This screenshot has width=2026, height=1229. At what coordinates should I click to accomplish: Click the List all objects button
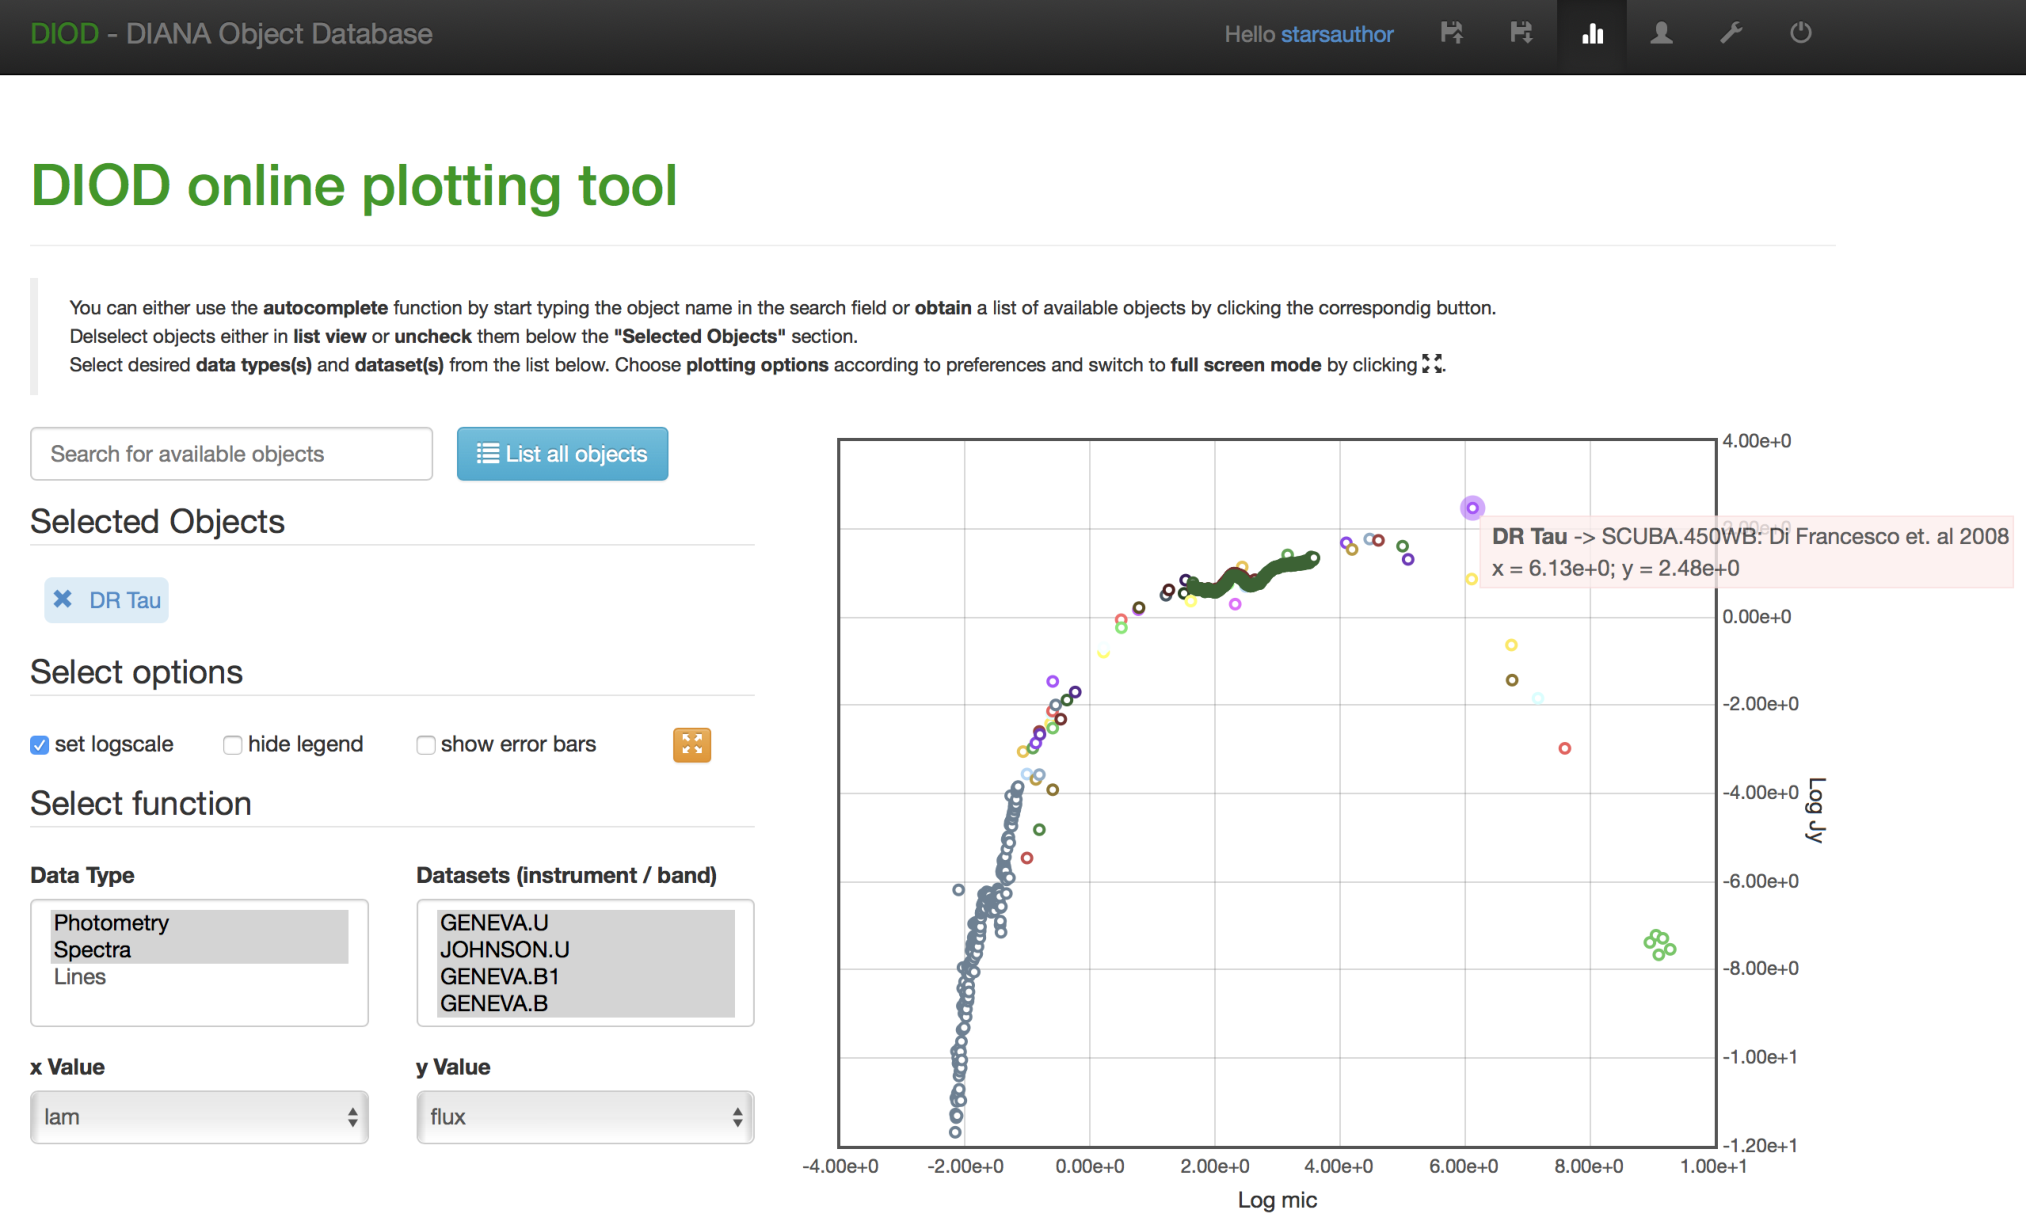562,454
